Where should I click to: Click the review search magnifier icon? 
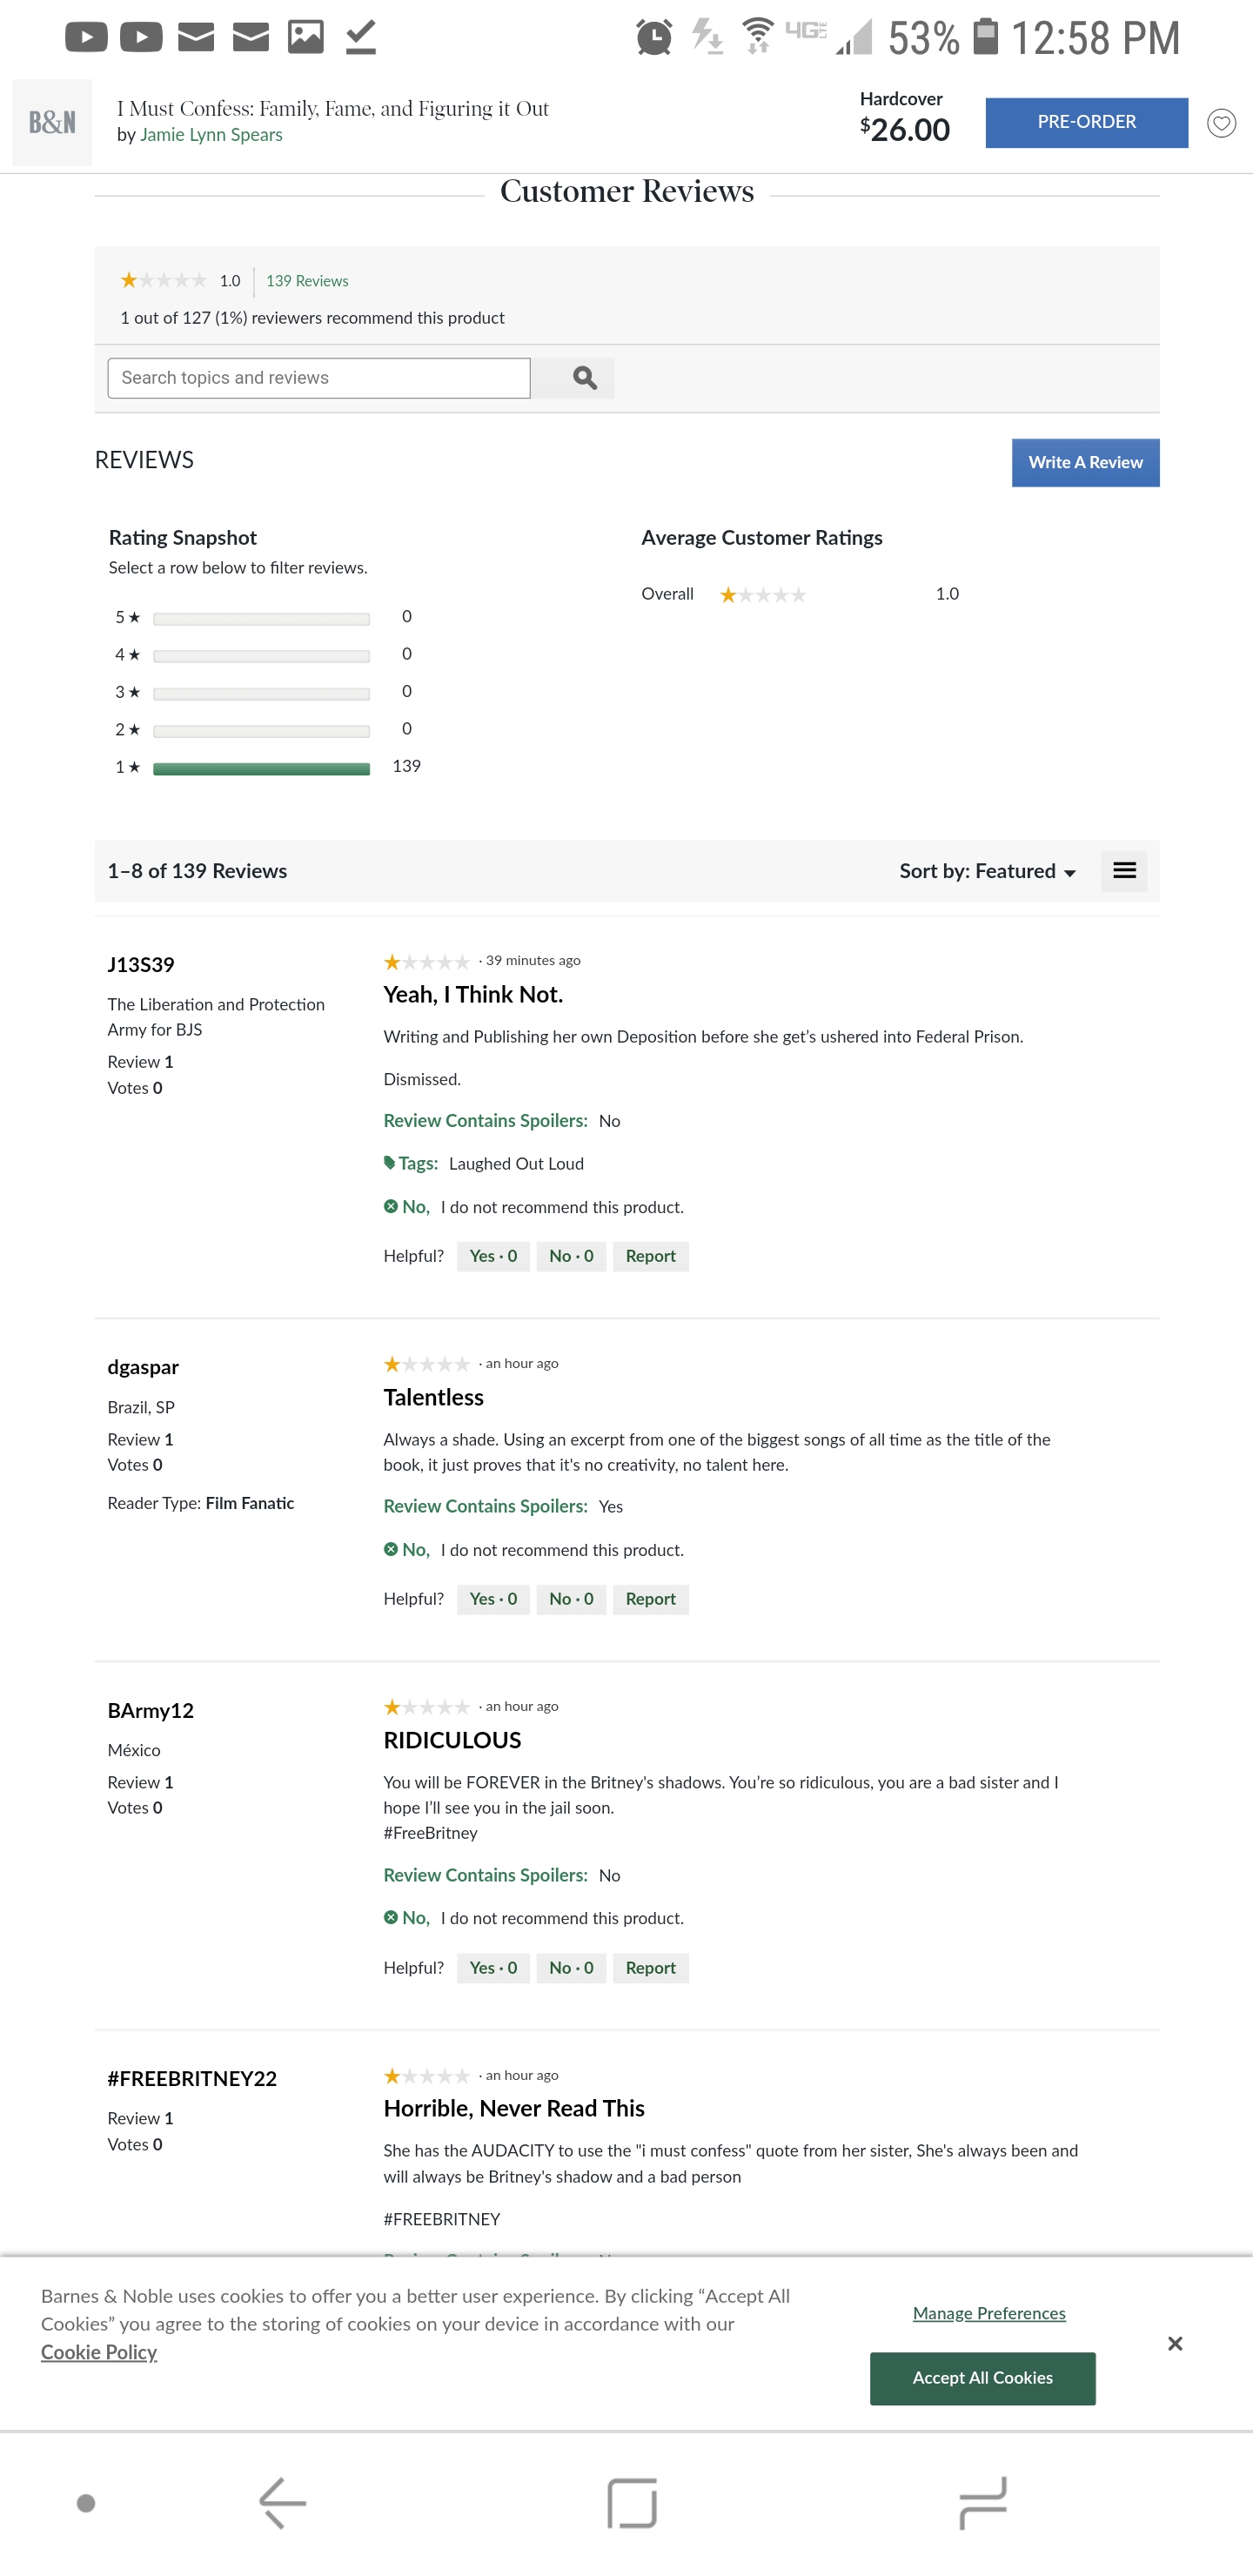click(x=585, y=378)
